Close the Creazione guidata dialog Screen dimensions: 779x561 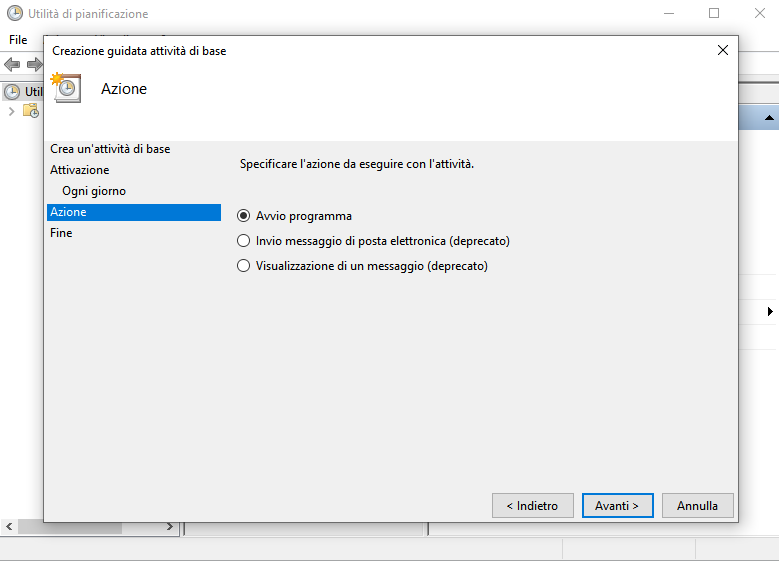[723, 50]
